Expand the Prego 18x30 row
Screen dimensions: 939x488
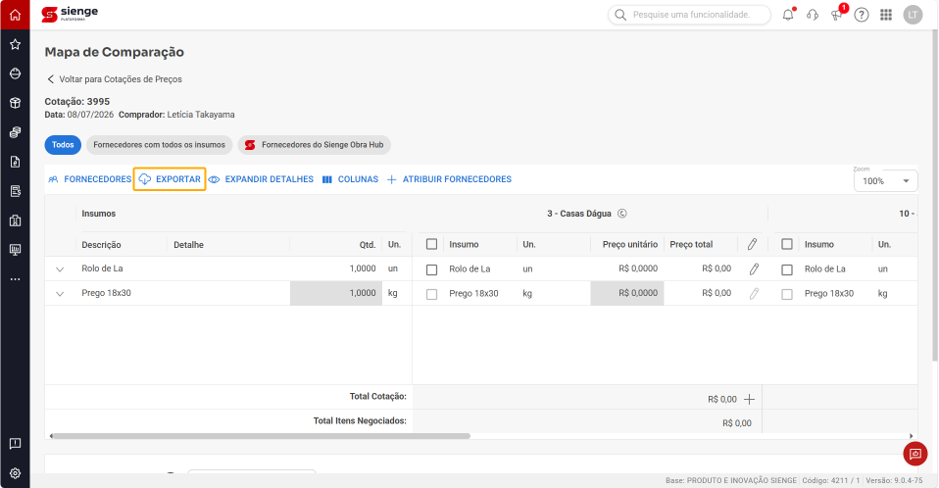coord(60,293)
